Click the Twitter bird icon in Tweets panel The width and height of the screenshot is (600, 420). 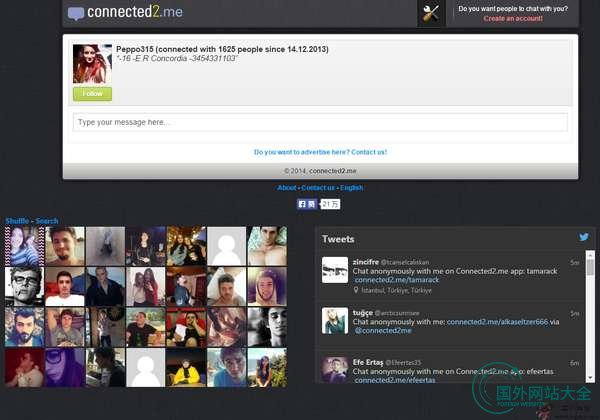584,238
